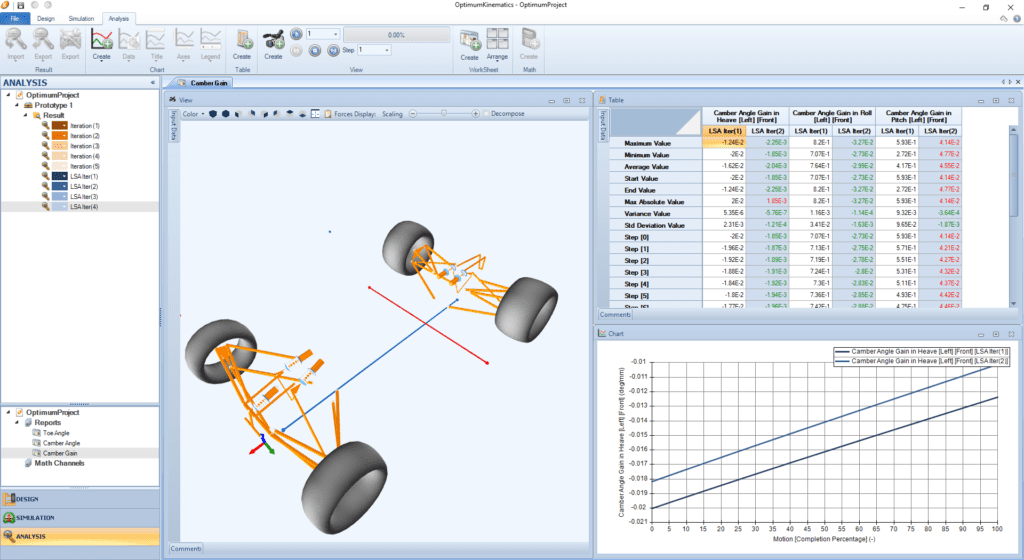Image resolution: width=1024 pixels, height=560 pixels.
Task: Toggle the LSA Iter(1) result color swatch dropdown
Action: click(59, 176)
